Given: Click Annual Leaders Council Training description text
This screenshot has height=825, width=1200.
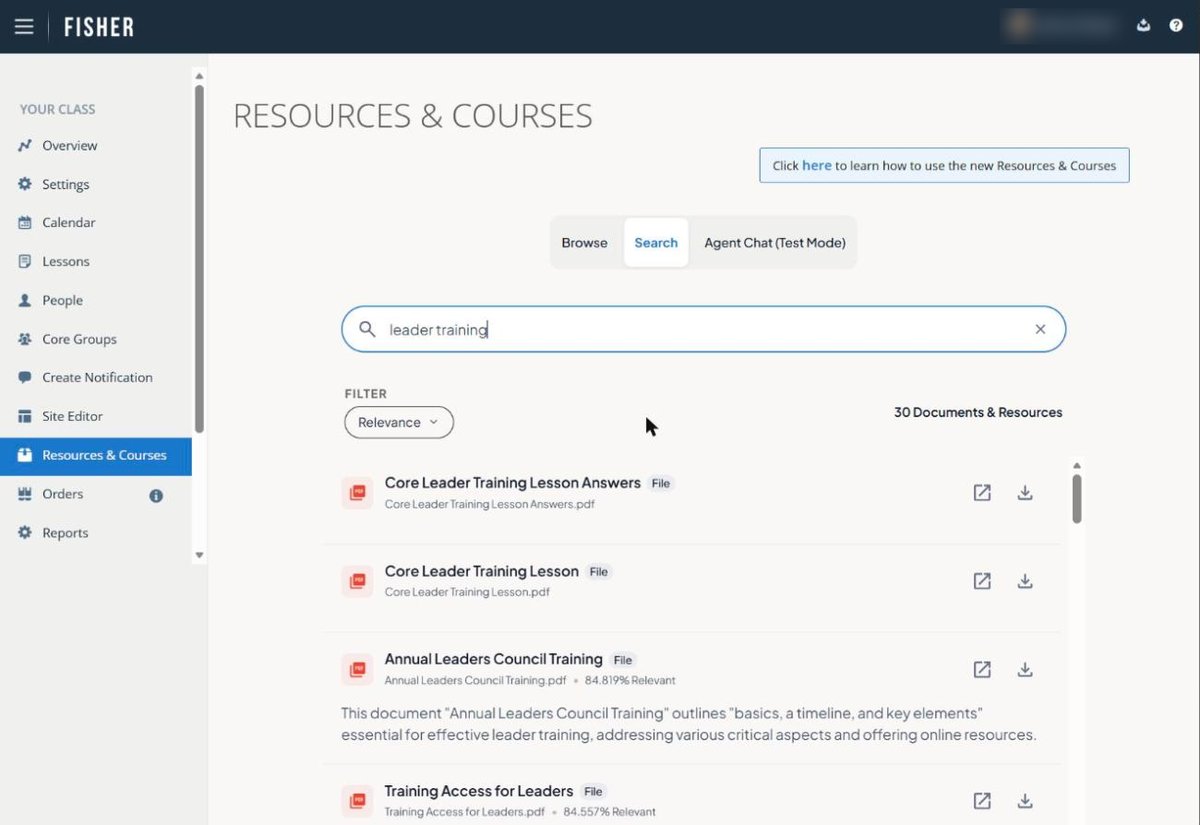Looking at the screenshot, I should tap(689, 725).
